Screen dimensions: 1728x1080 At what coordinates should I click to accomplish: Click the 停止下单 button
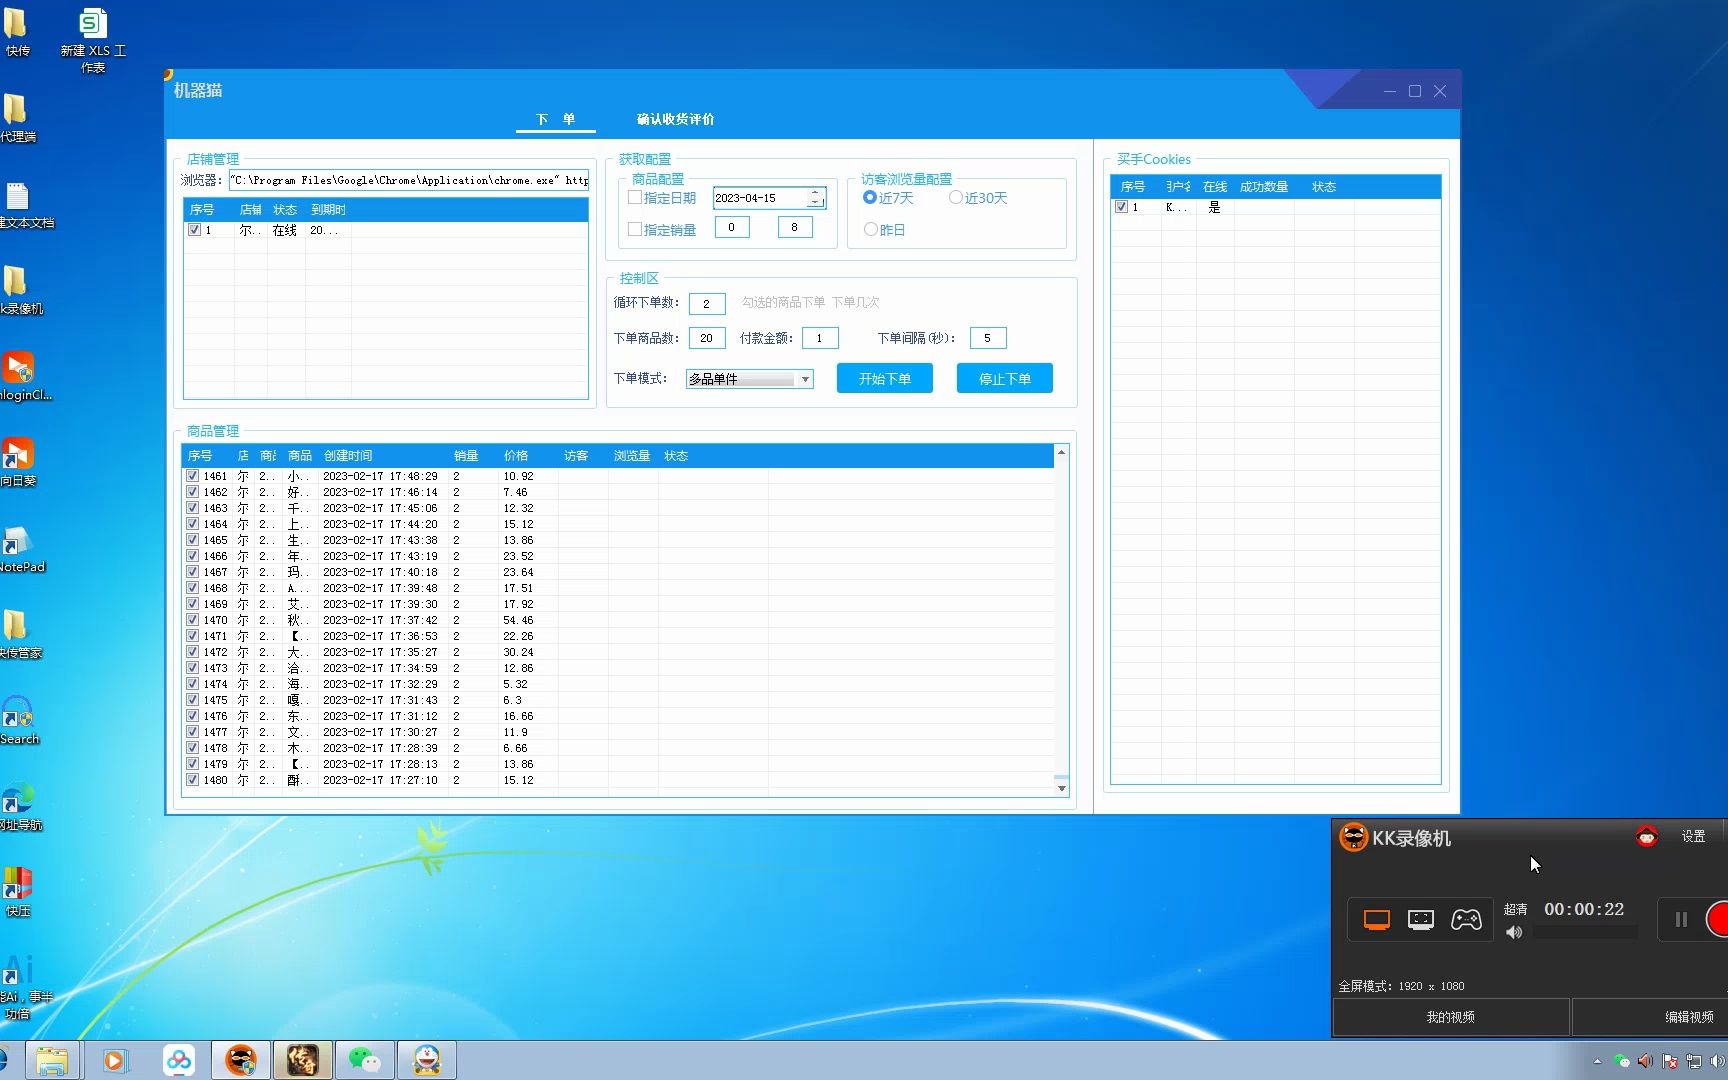1004,379
